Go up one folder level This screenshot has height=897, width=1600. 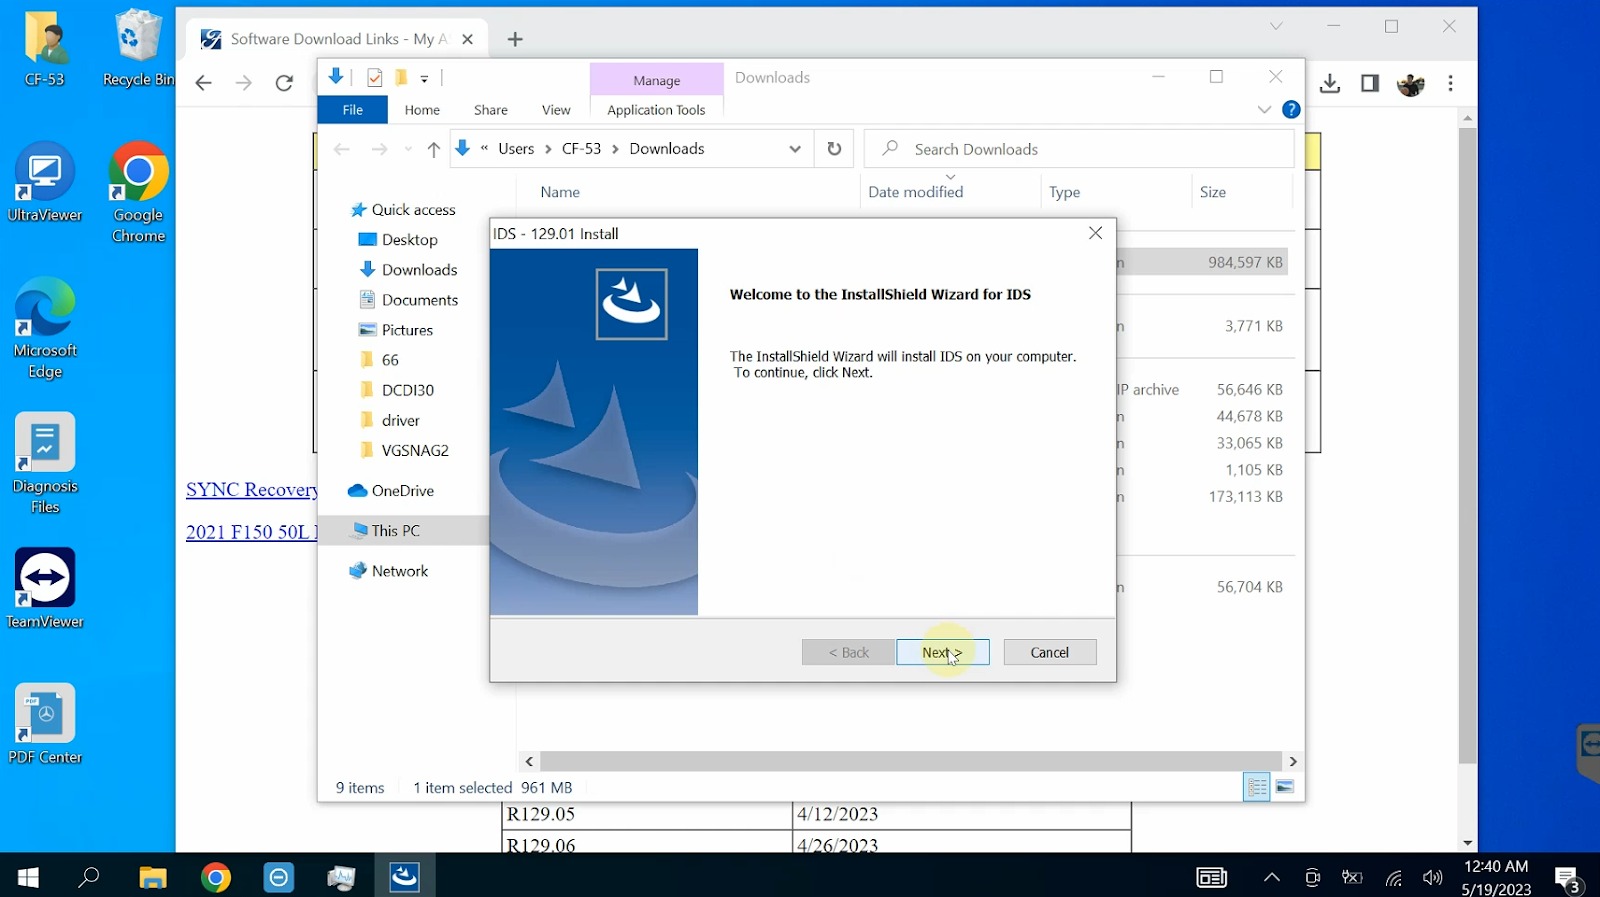(x=433, y=149)
